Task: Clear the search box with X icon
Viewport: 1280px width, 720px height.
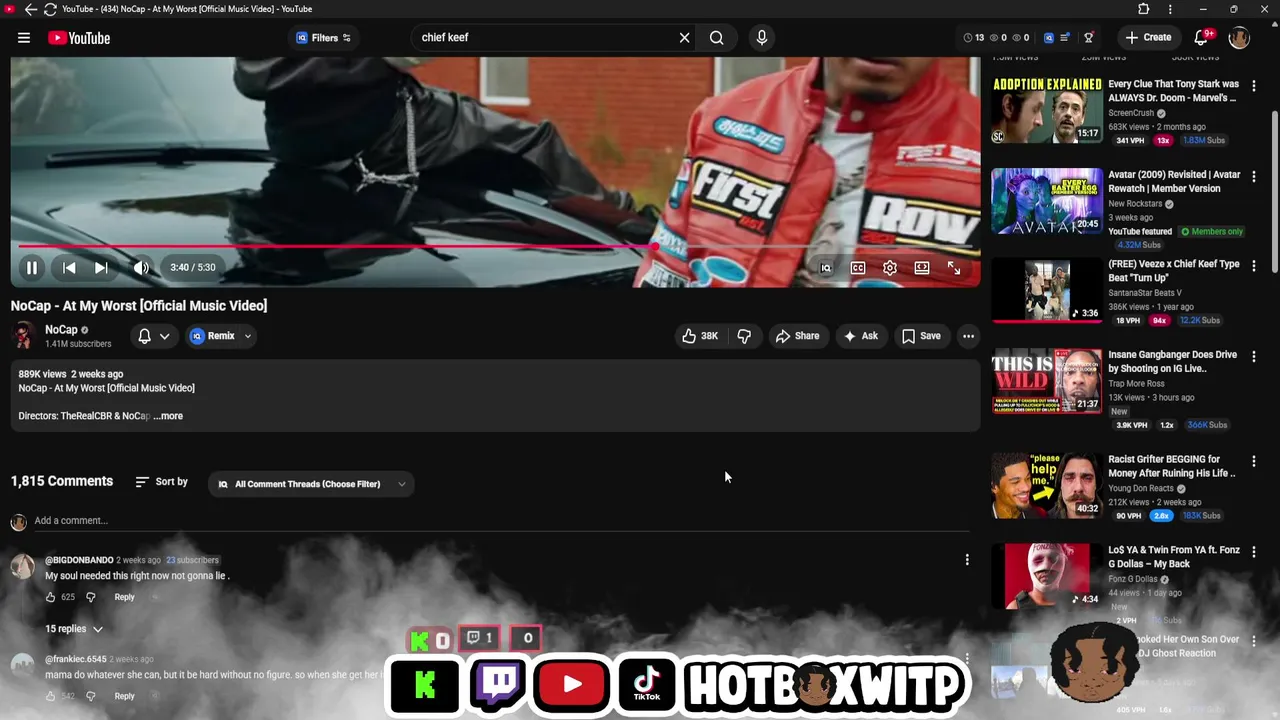Action: (684, 38)
